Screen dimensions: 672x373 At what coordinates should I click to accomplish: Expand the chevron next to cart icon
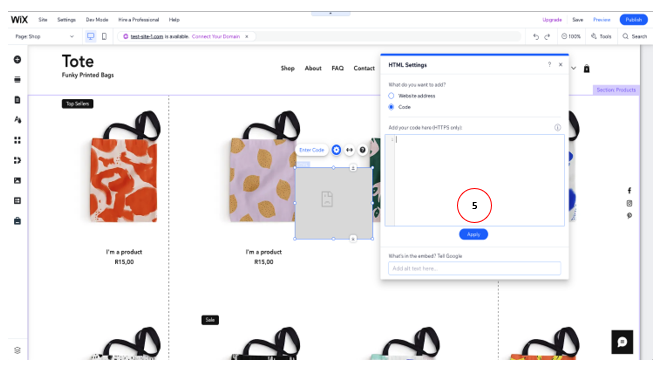tap(573, 68)
